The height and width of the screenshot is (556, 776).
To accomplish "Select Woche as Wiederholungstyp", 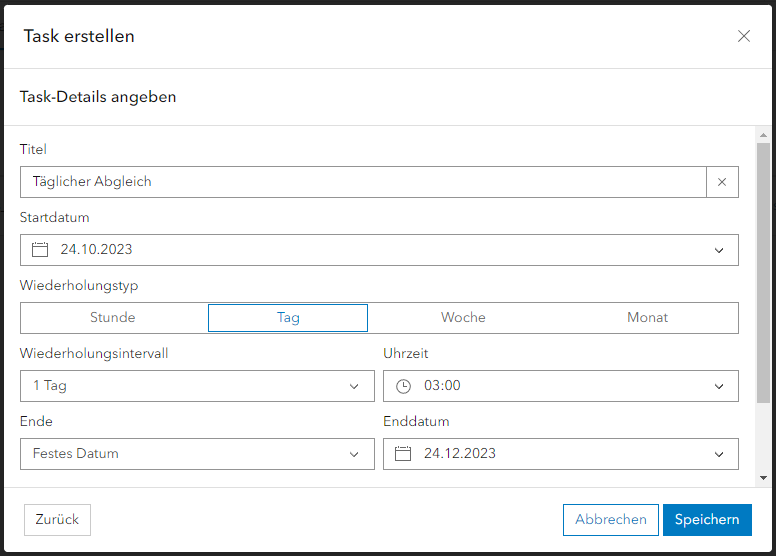I will click(463, 317).
